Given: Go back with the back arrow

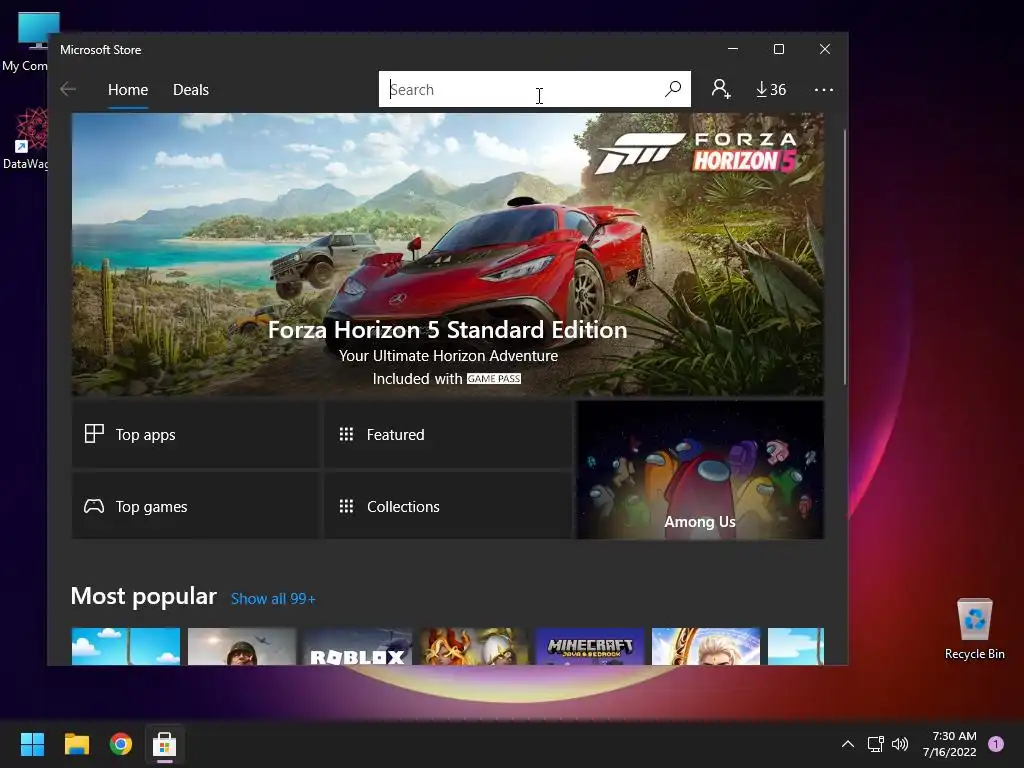Looking at the screenshot, I should tap(68, 89).
